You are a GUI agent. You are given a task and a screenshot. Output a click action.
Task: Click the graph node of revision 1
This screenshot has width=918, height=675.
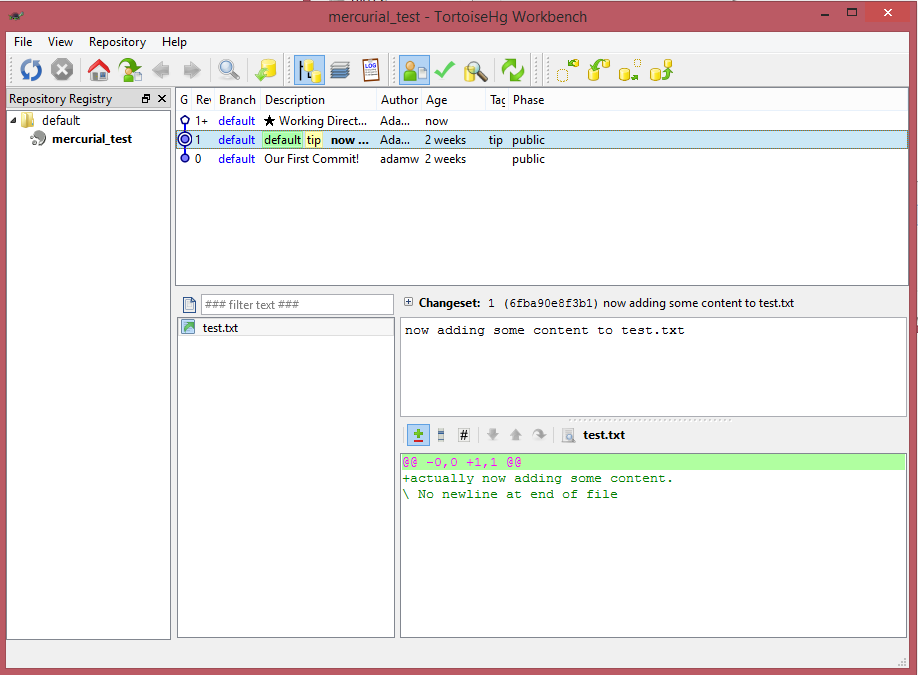point(185,139)
